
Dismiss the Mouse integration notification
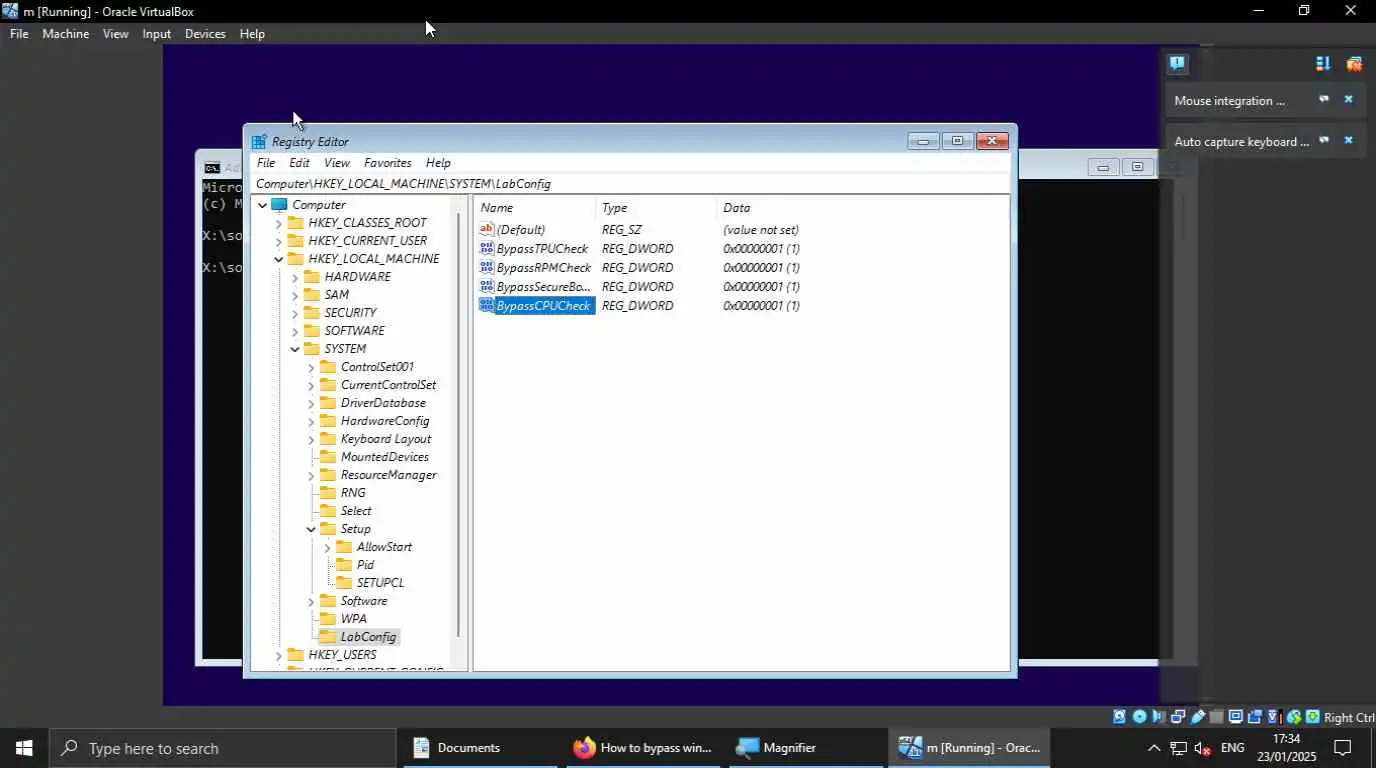[1348, 100]
